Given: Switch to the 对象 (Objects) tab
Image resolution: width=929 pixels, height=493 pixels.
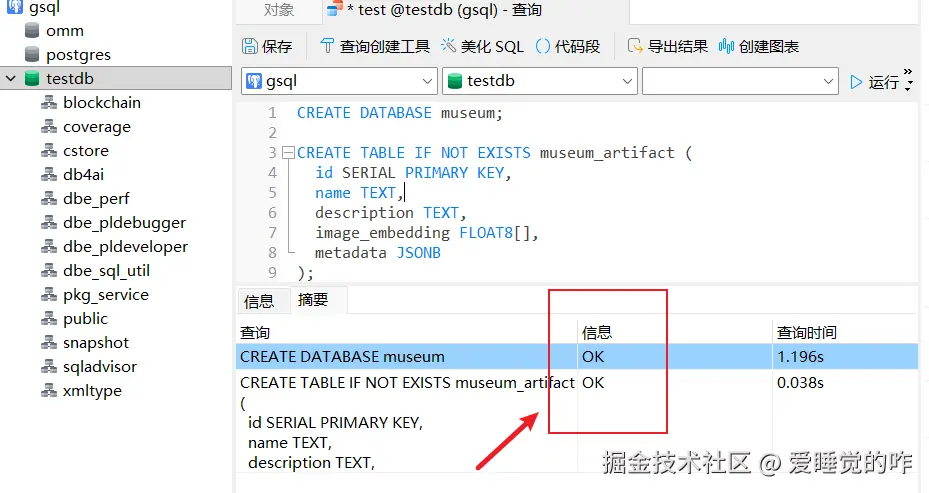Looking at the screenshot, I should click(278, 10).
